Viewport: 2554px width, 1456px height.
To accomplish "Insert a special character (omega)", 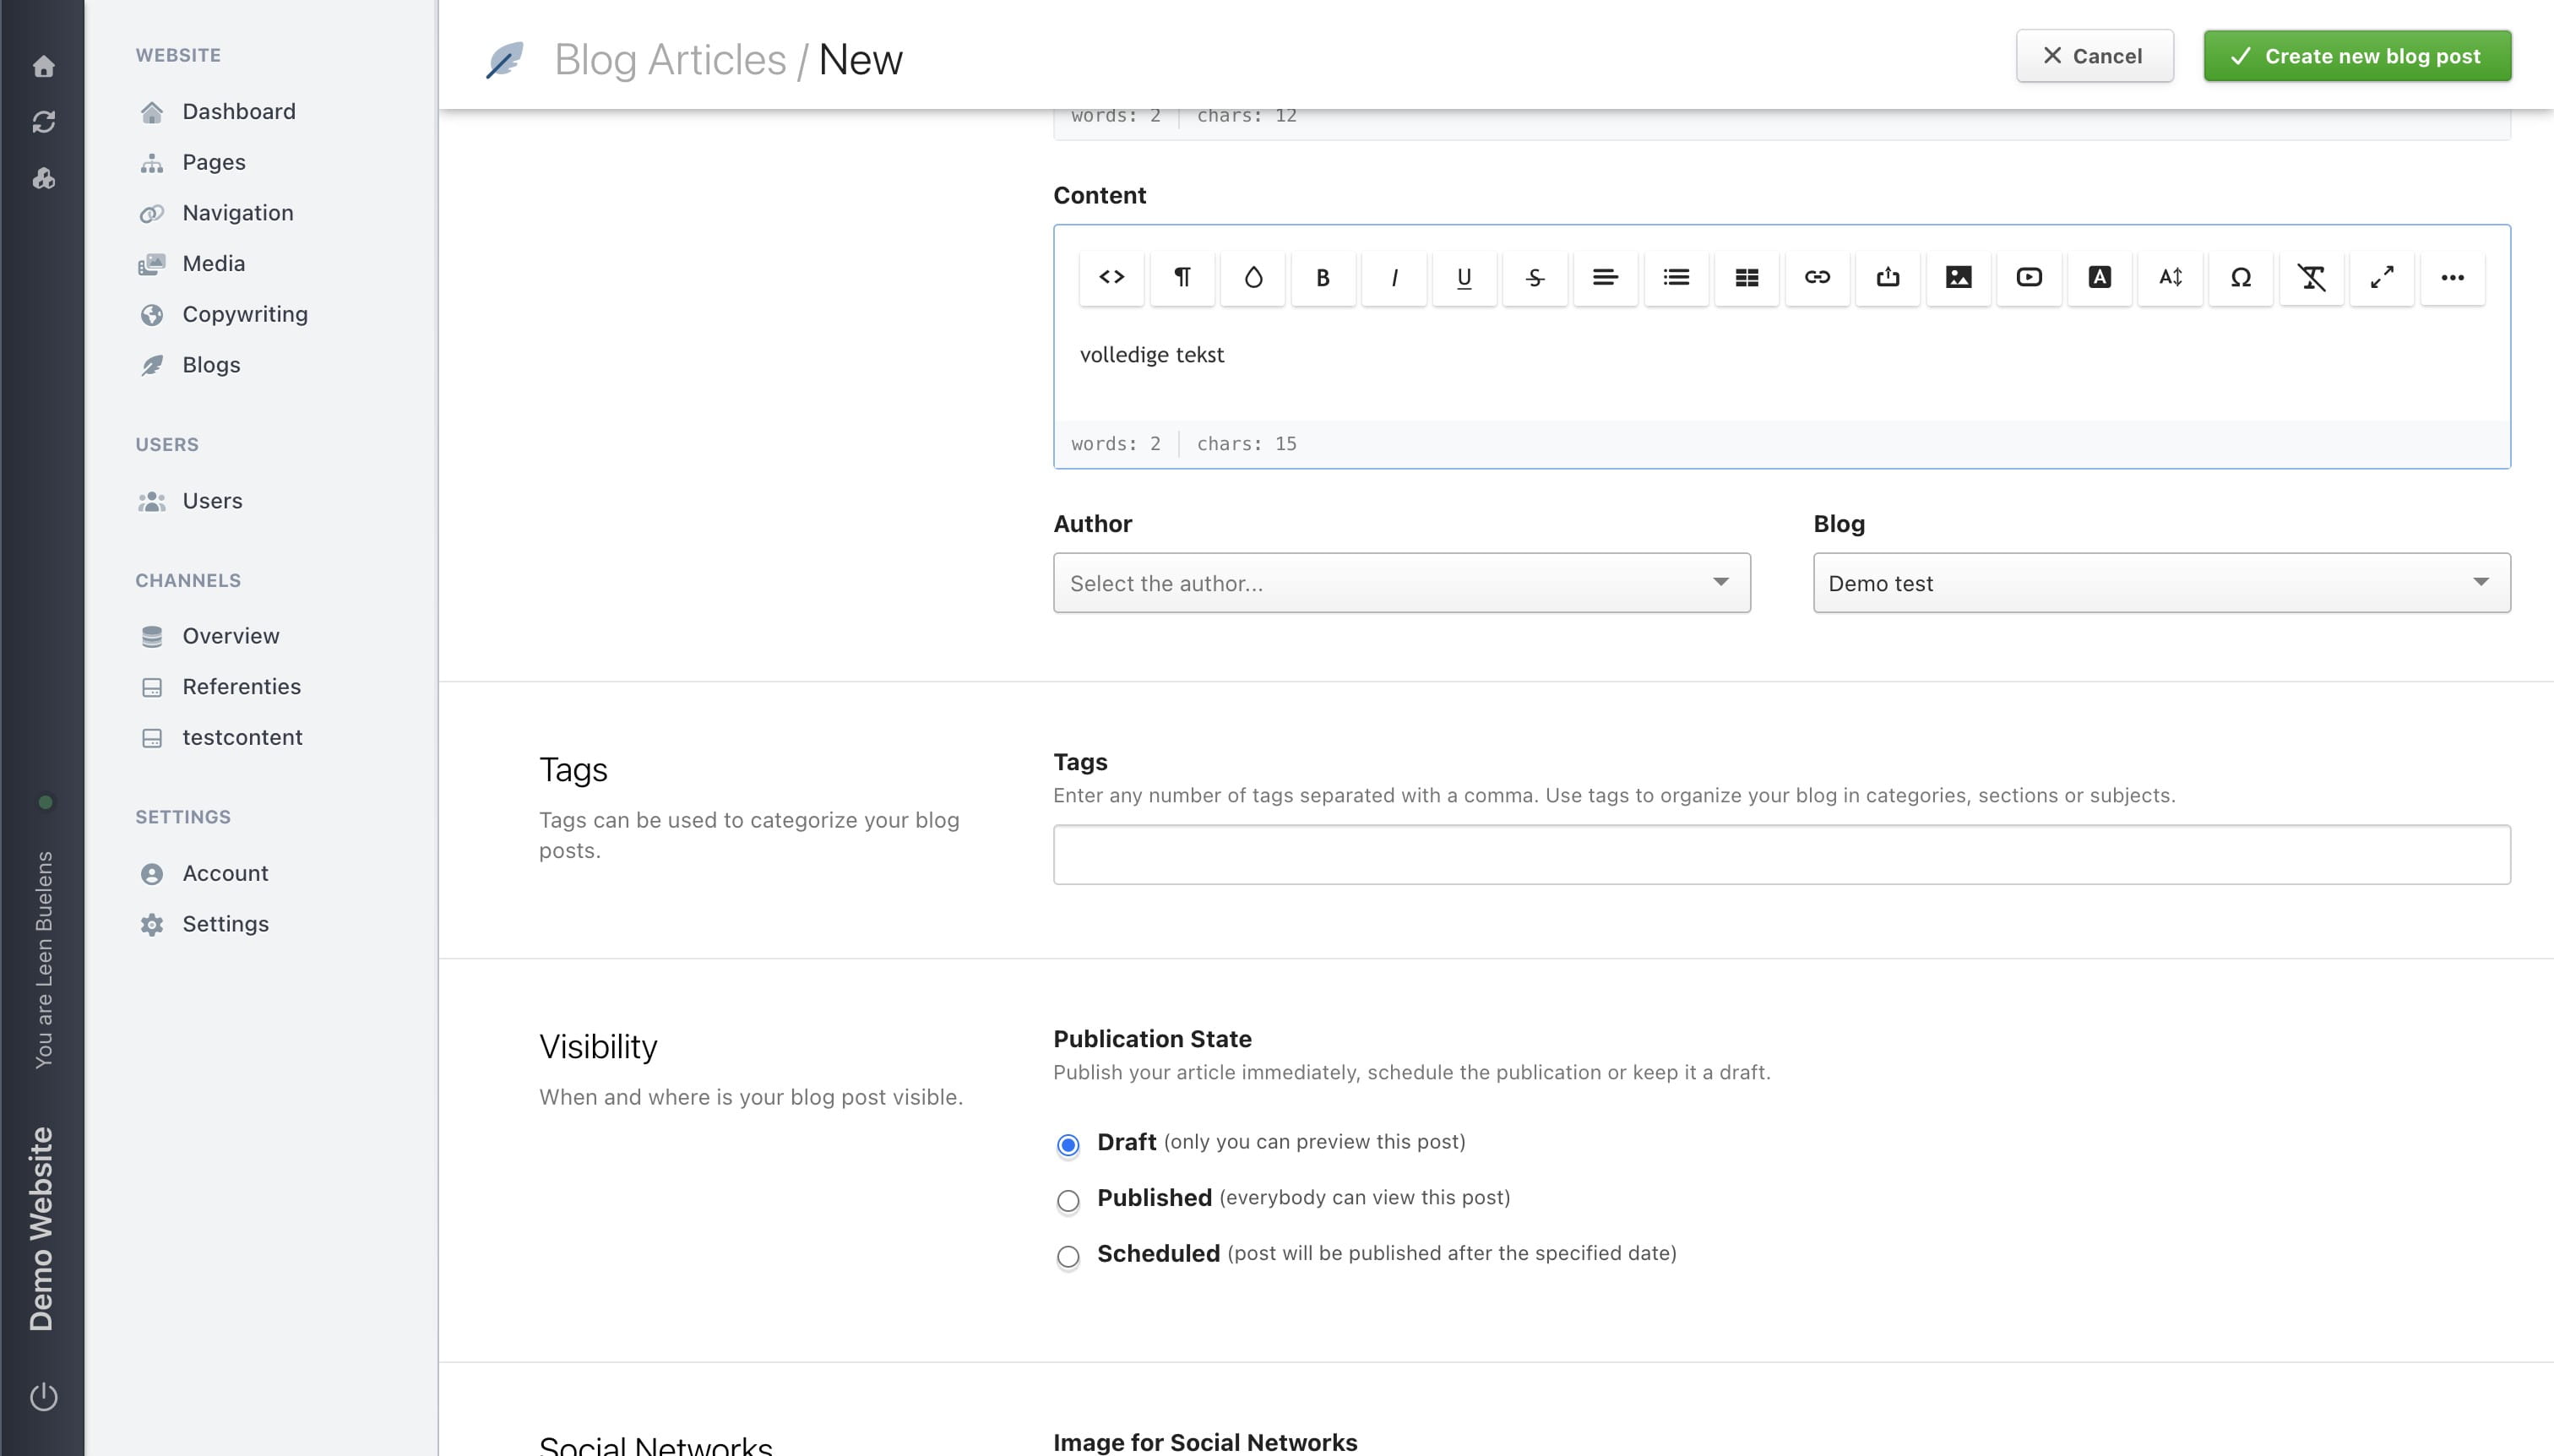I will pos(2240,277).
